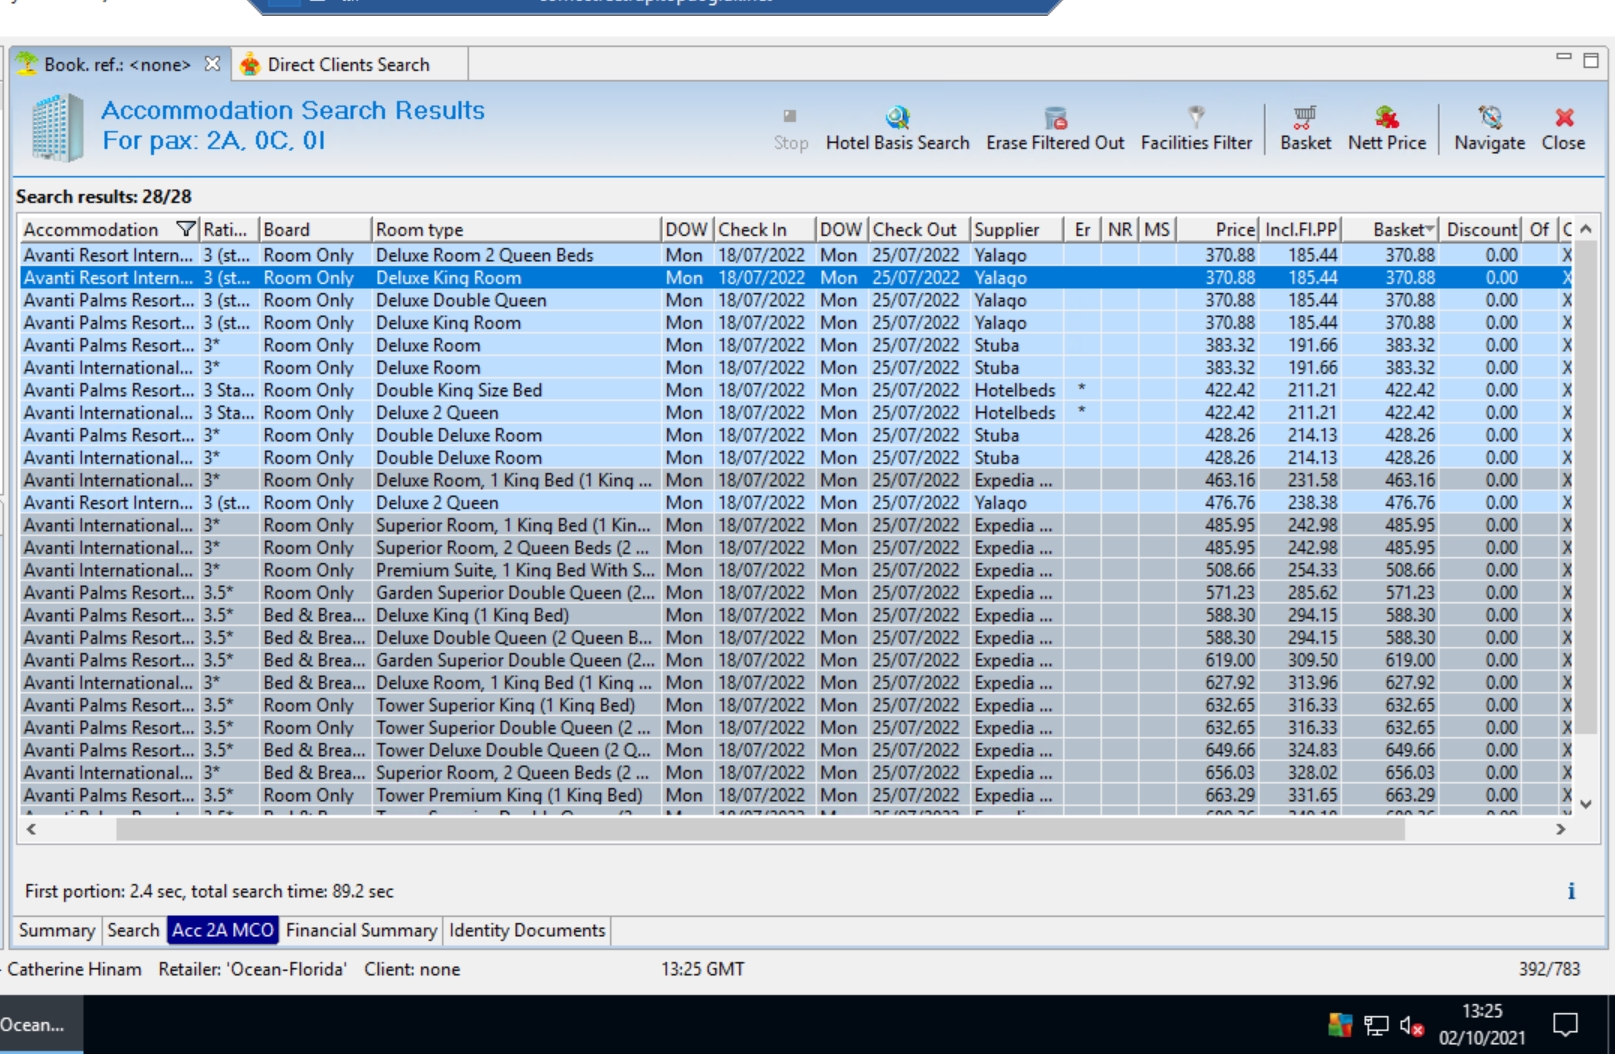1615x1054 pixels.
Task: Select the Tower Deluxe Double Queen row
Action: tap(796, 750)
